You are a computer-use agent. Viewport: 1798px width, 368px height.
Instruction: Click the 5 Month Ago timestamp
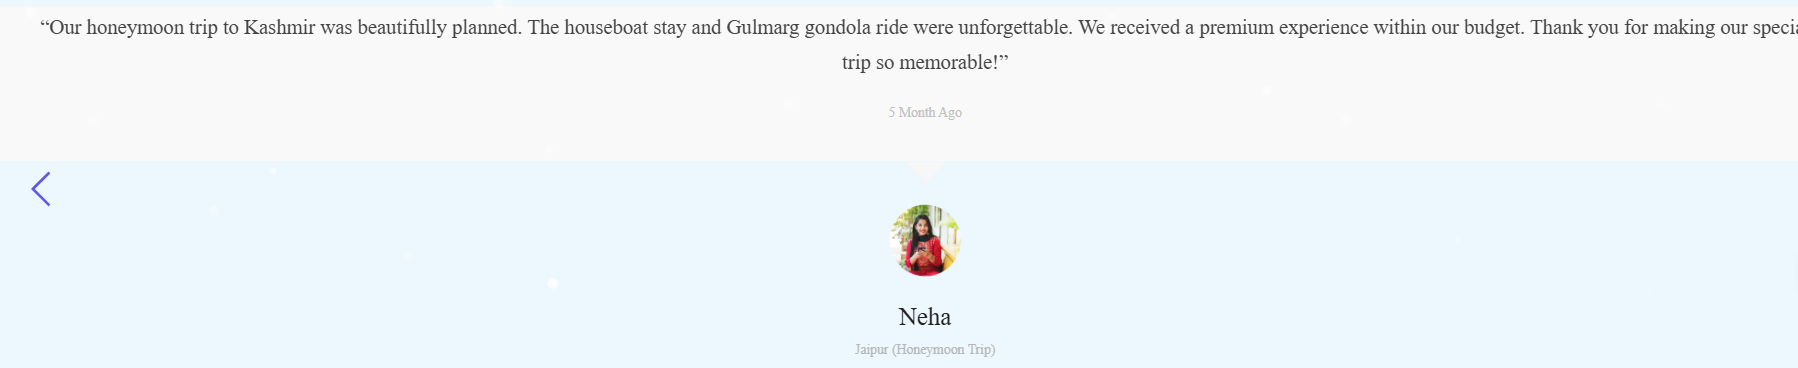click(x=925, y=112)
